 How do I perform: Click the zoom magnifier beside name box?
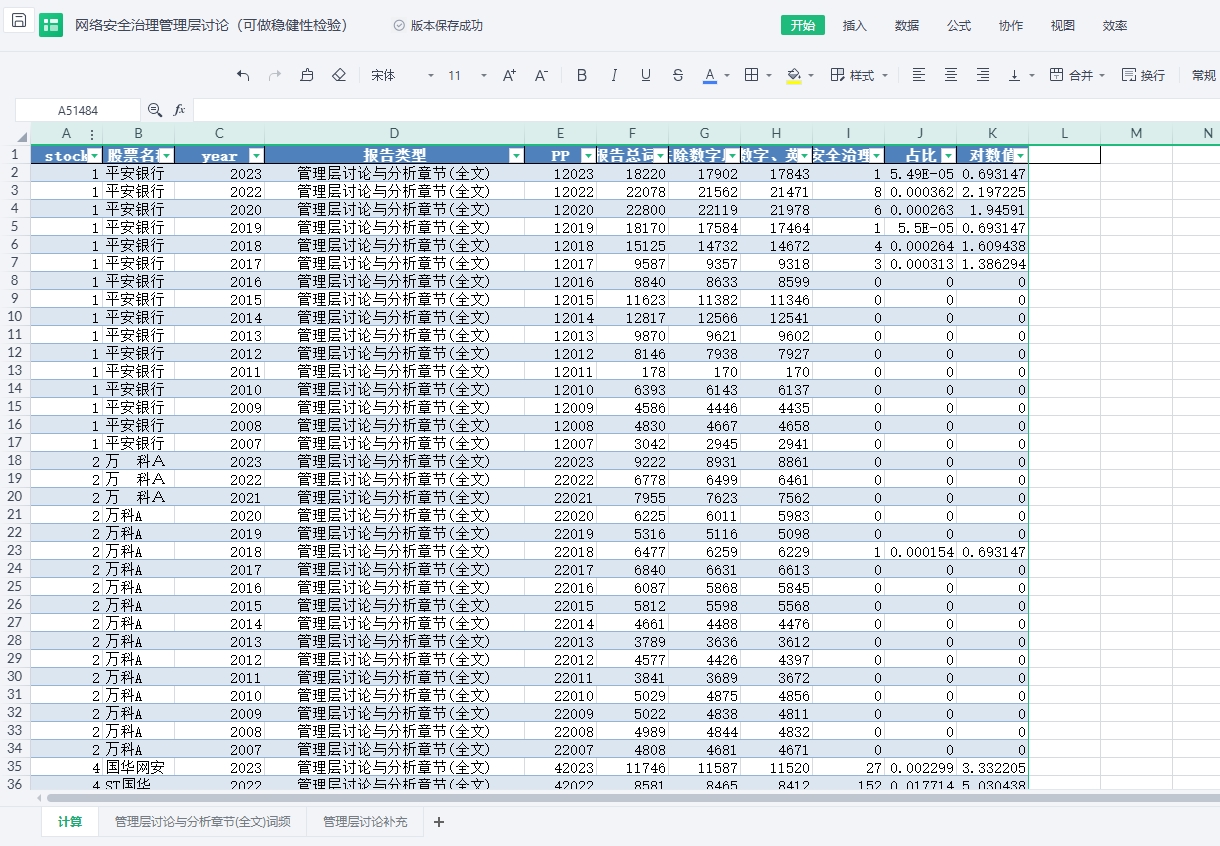click(155, 110)
